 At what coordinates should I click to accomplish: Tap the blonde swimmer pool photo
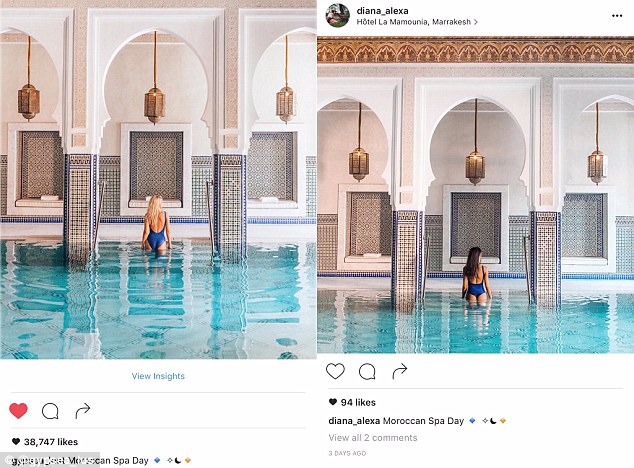click(x=158, y=180)
